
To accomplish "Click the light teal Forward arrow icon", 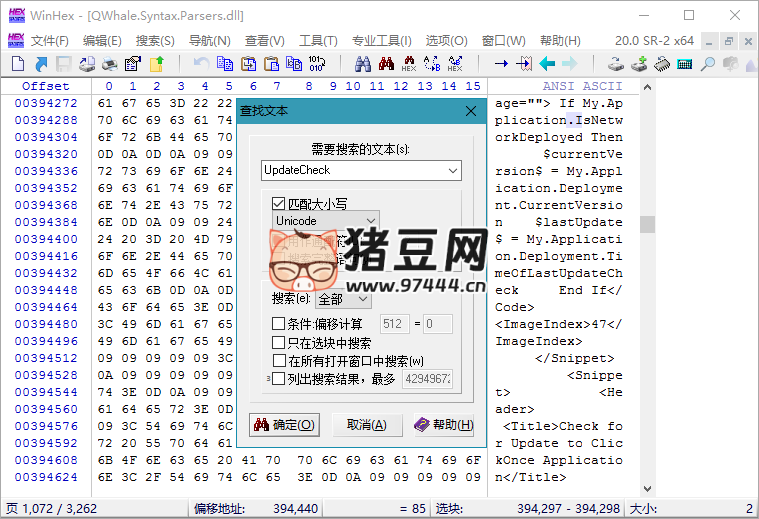I will tap(570, 63).
